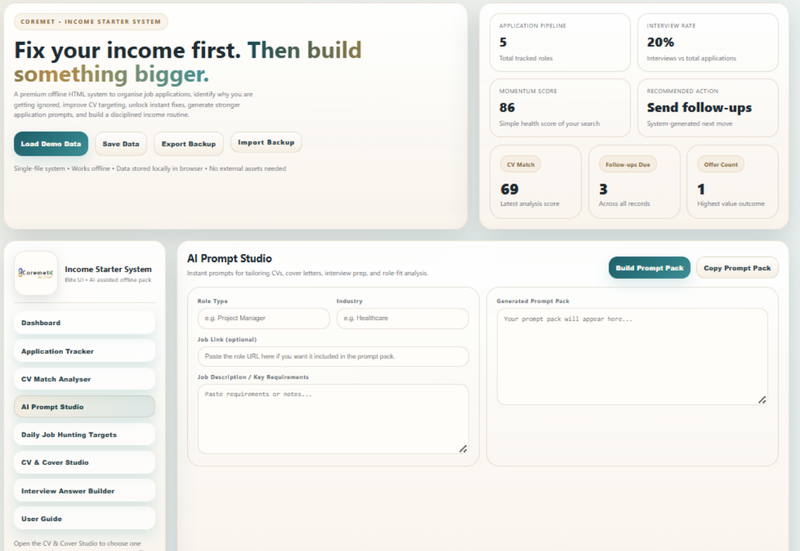Click the Job Description textarea
800x551 pixels.
point(333,419)
